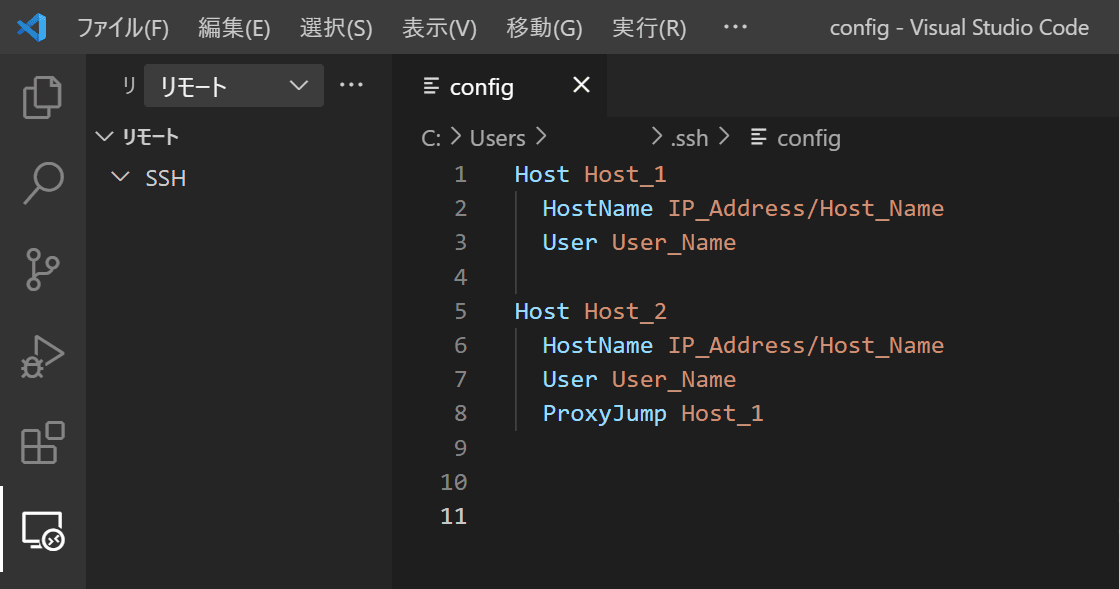Open the Extensions view icon
The height and width of the screenshot is (589, 1119).
tap(42, 443)
